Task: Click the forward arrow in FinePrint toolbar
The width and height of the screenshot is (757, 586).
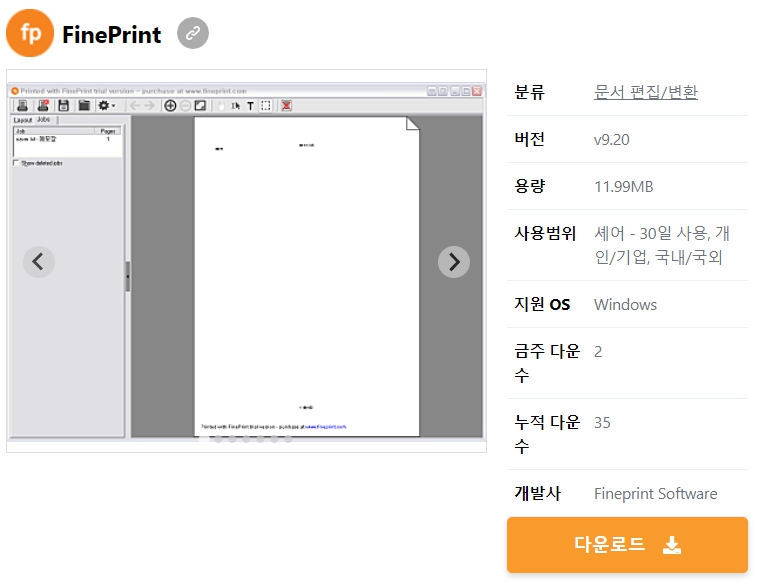Action: (150, 105)
